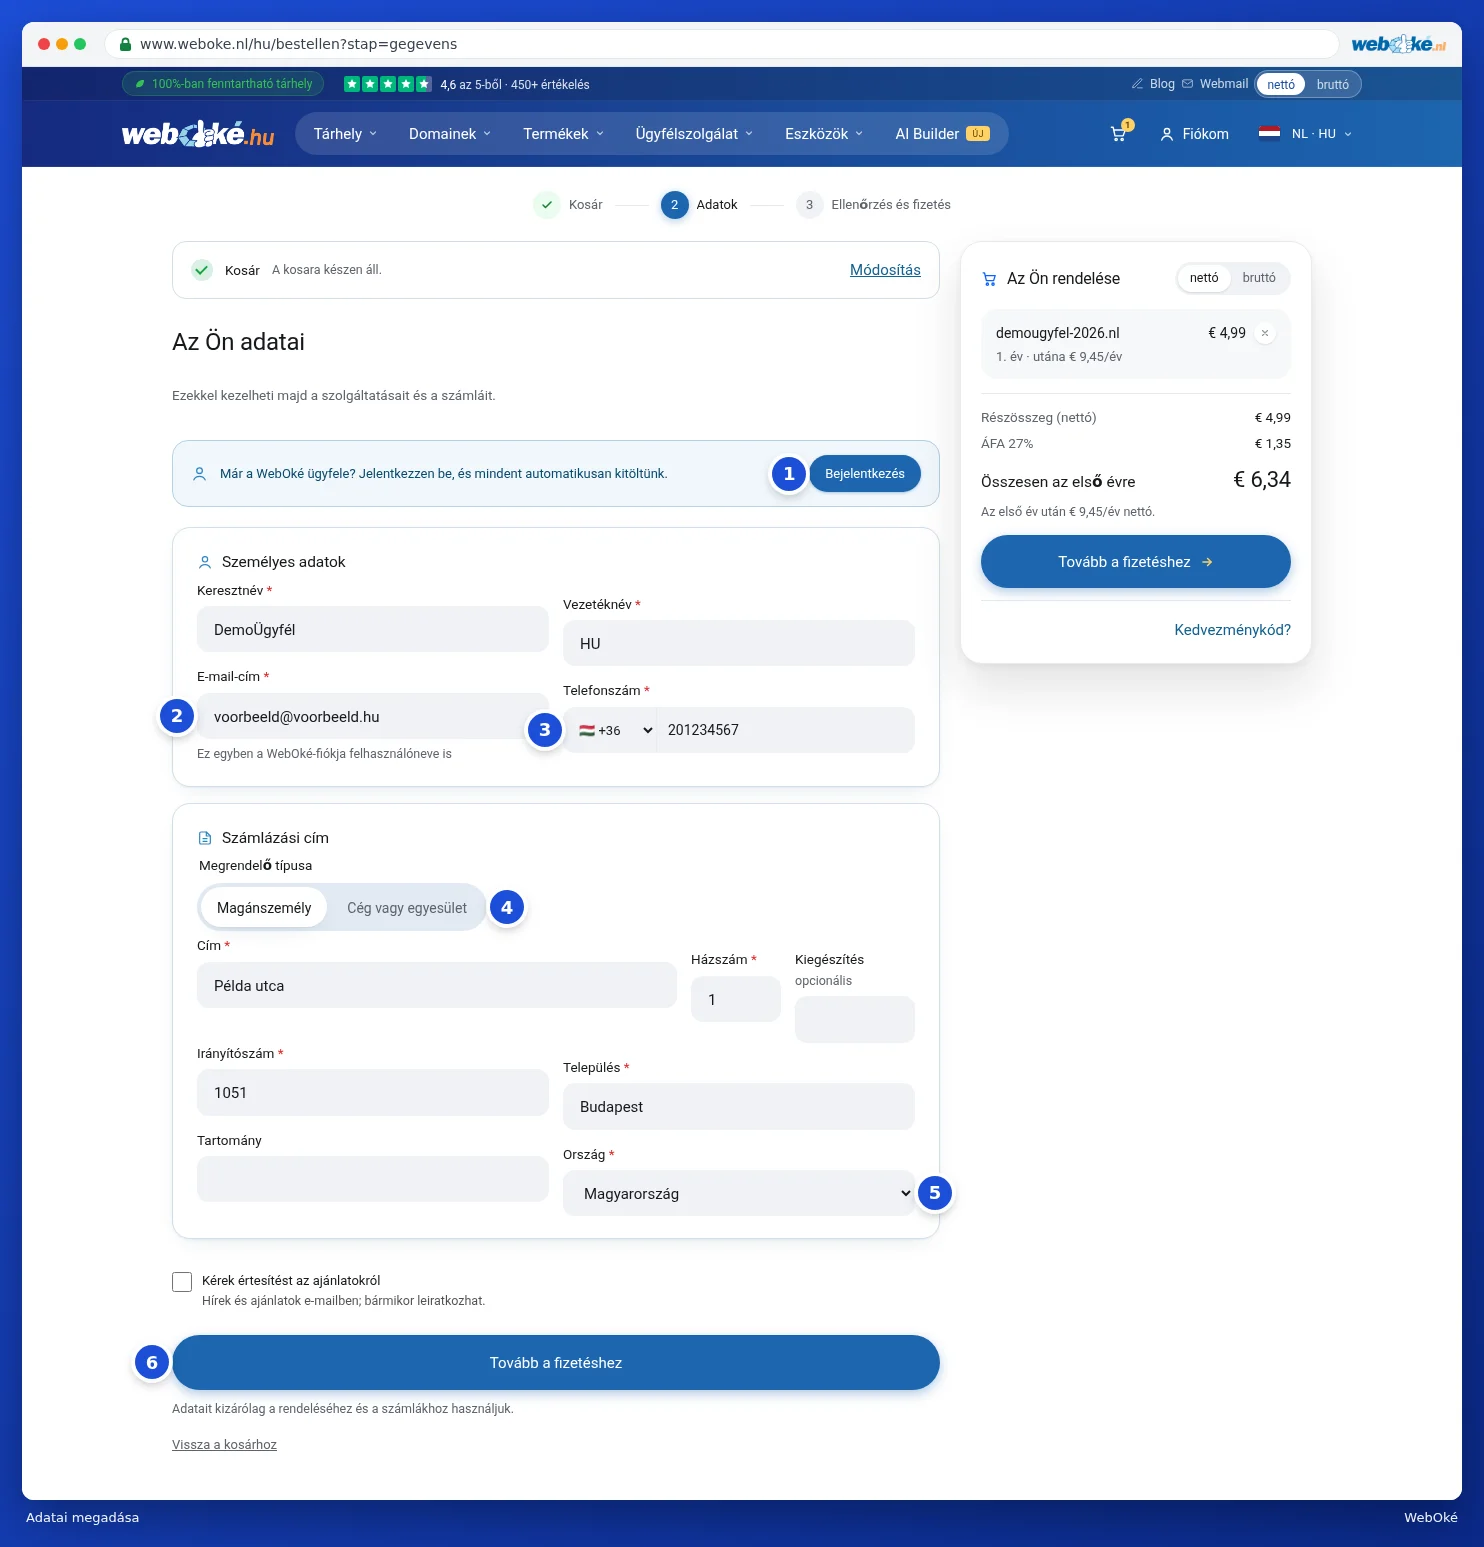
Task: Click the WebOké.nl logo beside the address bar
Action: point(1398,44)
